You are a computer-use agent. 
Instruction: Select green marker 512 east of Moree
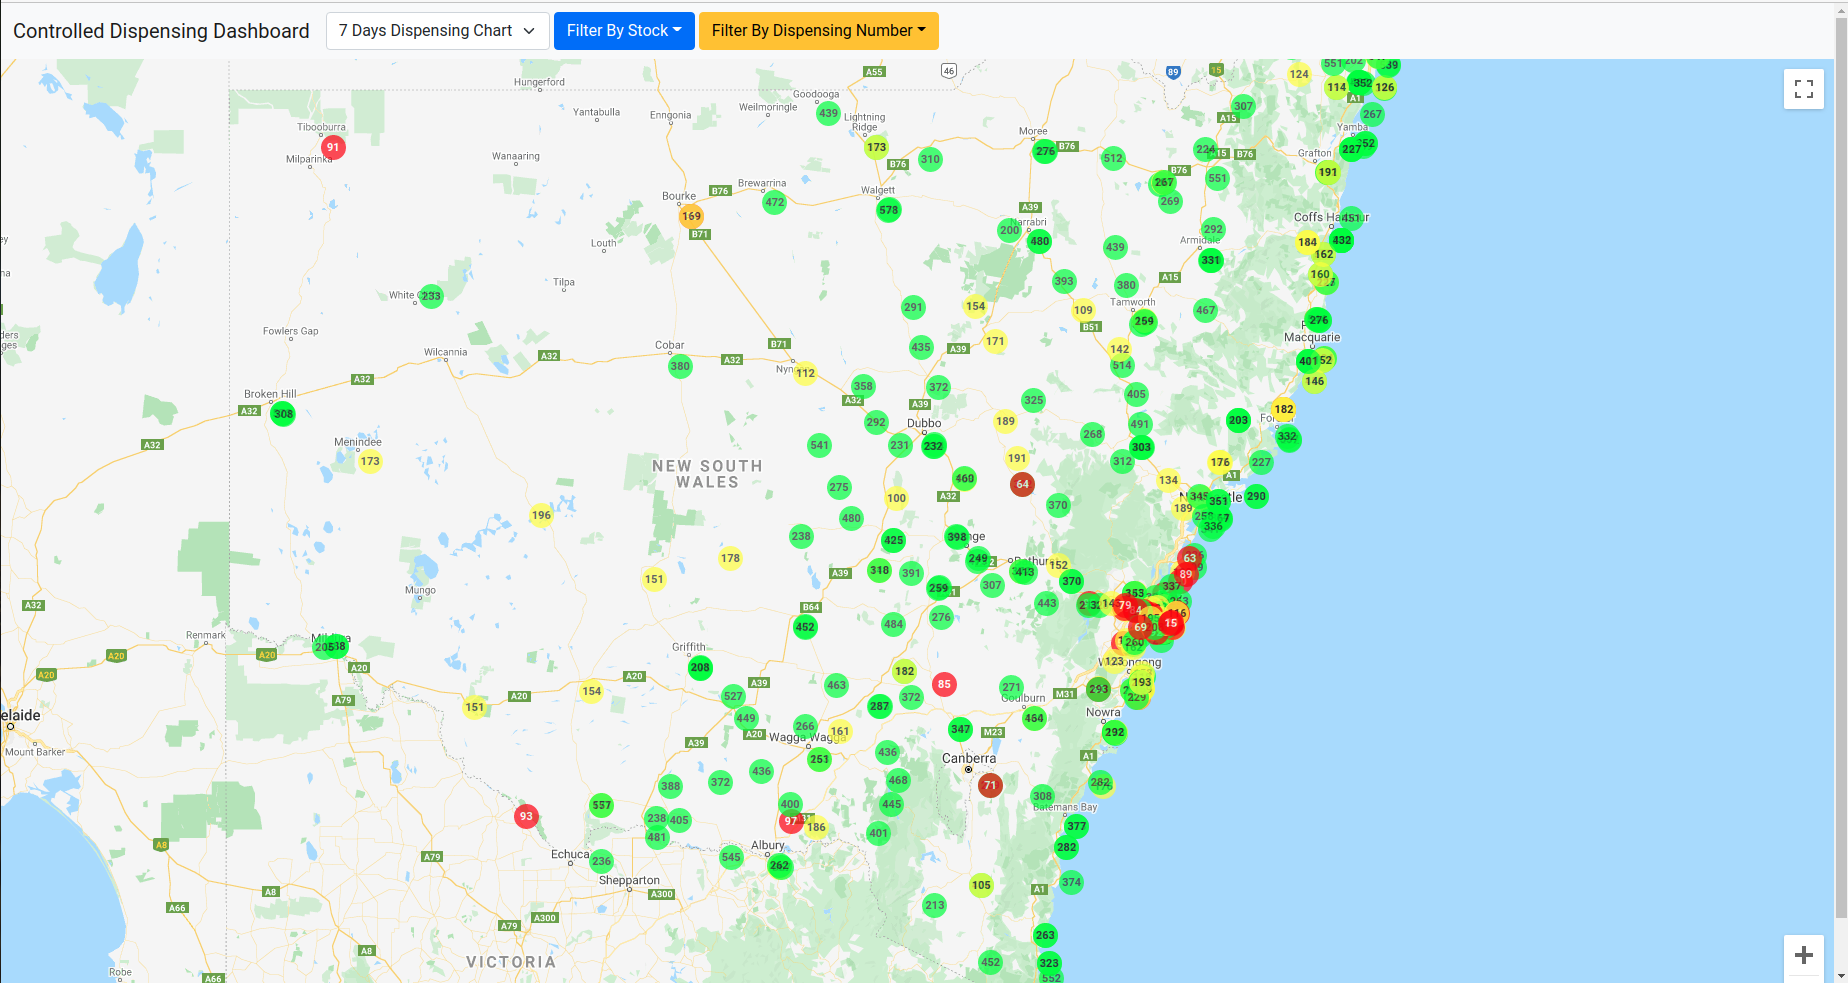point(1113,158)
